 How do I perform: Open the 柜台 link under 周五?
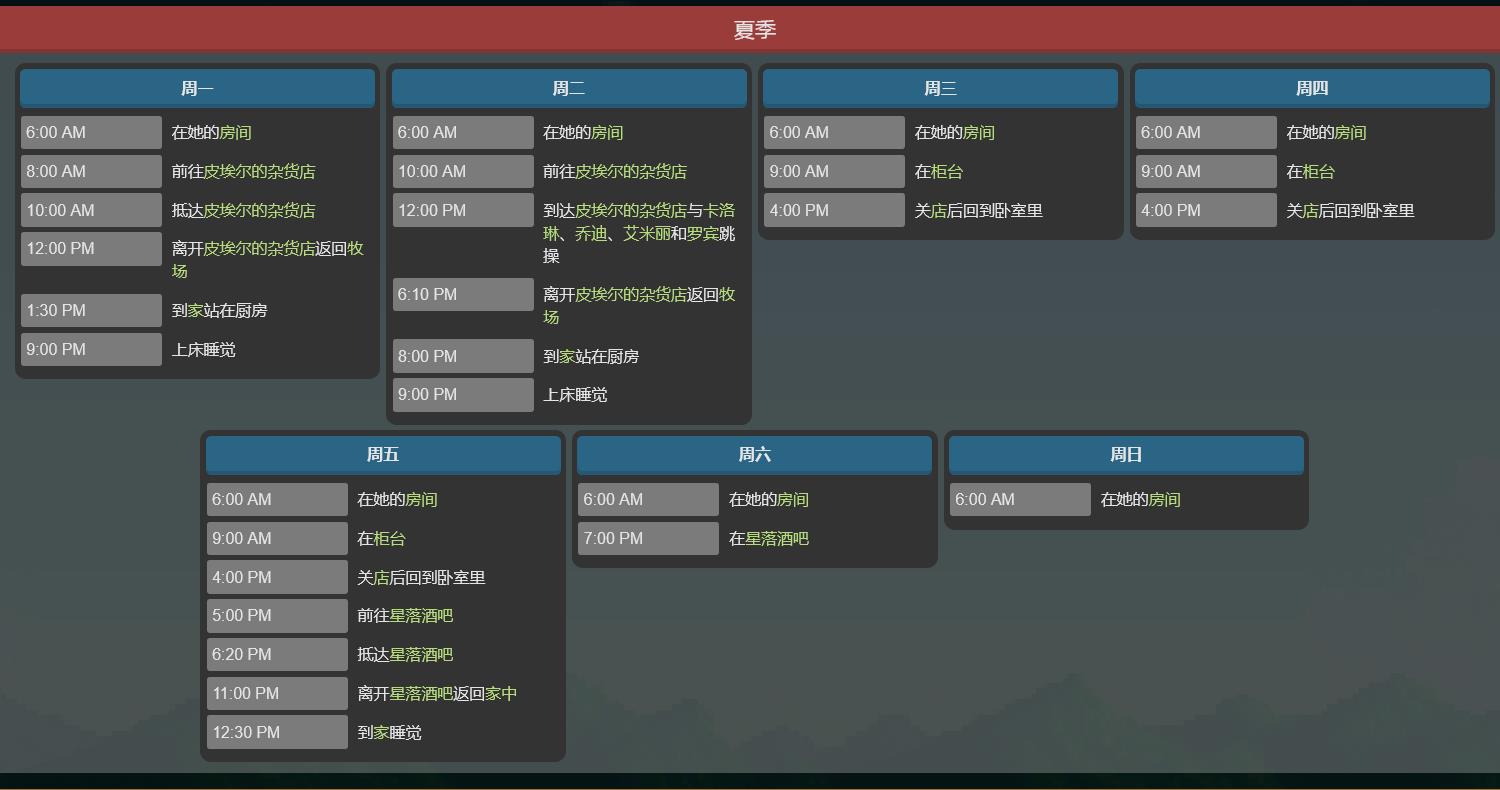(x=390, y=538)
